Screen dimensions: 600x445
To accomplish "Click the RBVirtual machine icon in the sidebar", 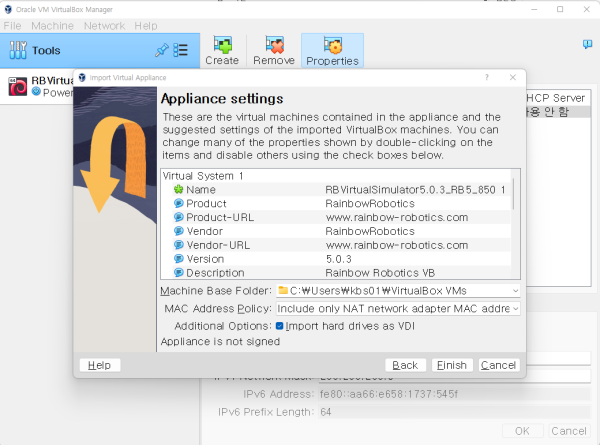I will tap(18, 86).
